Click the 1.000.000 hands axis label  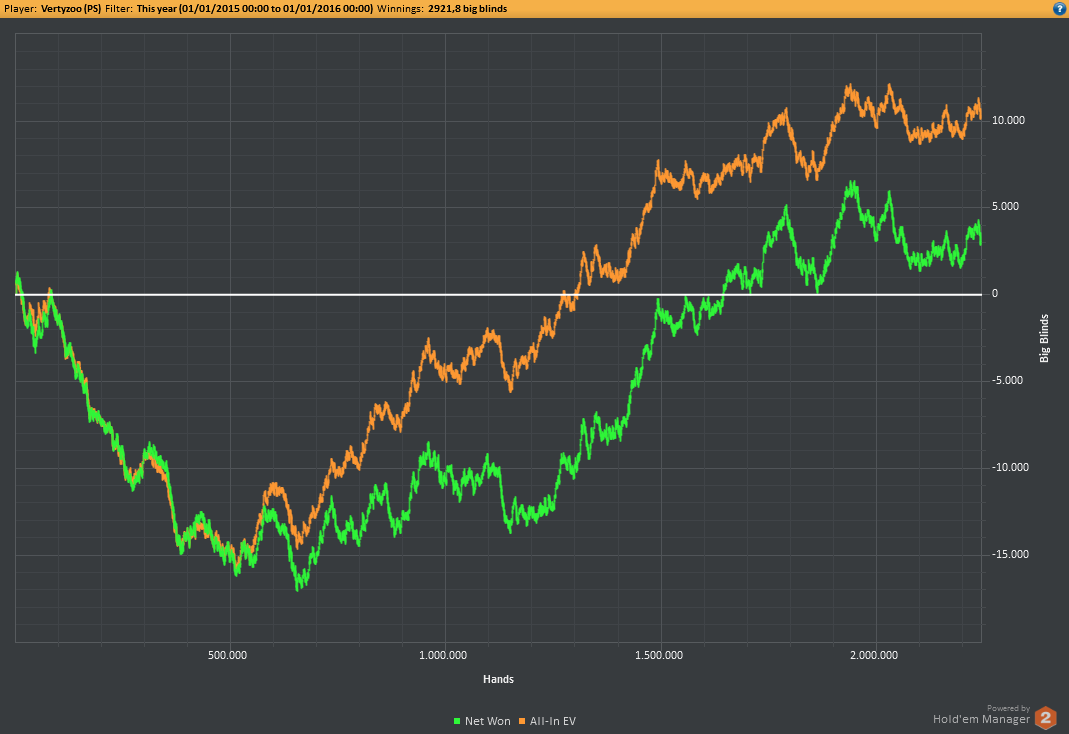click(443, 656)
